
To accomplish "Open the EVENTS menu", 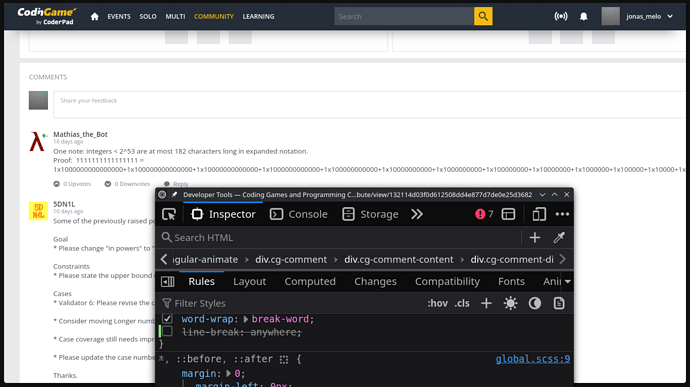I will click(x=119, y=17).
